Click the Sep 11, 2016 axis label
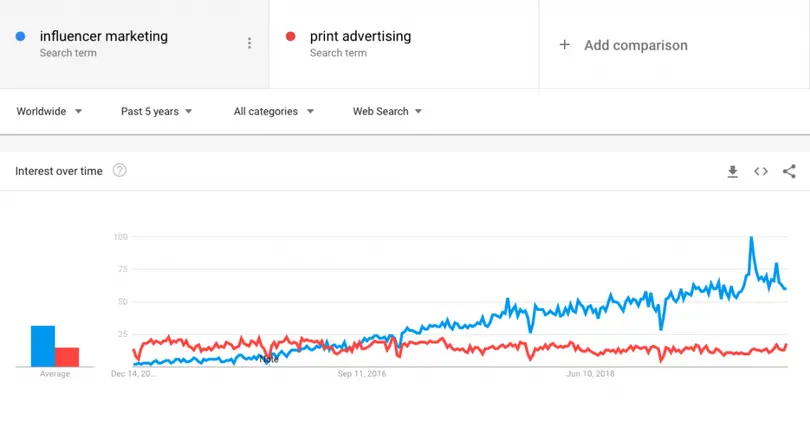This screenshot has height=428, width=810. [x=361, y=374]
